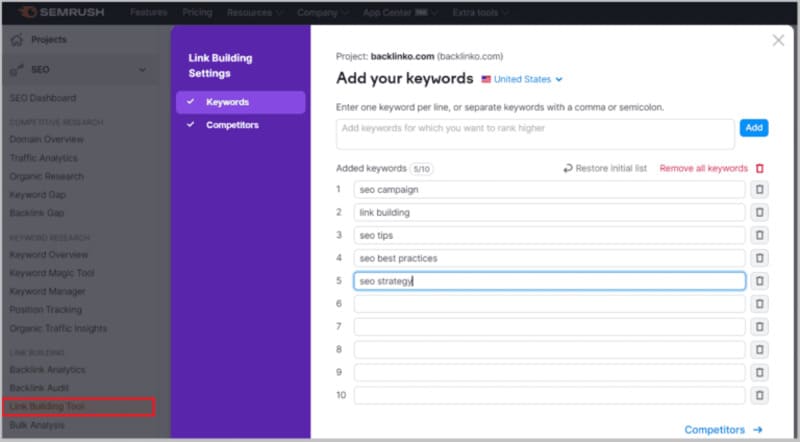Click the blue Add button
The image size is (800, 442).
pyautogui.click(x=753, y=128)
